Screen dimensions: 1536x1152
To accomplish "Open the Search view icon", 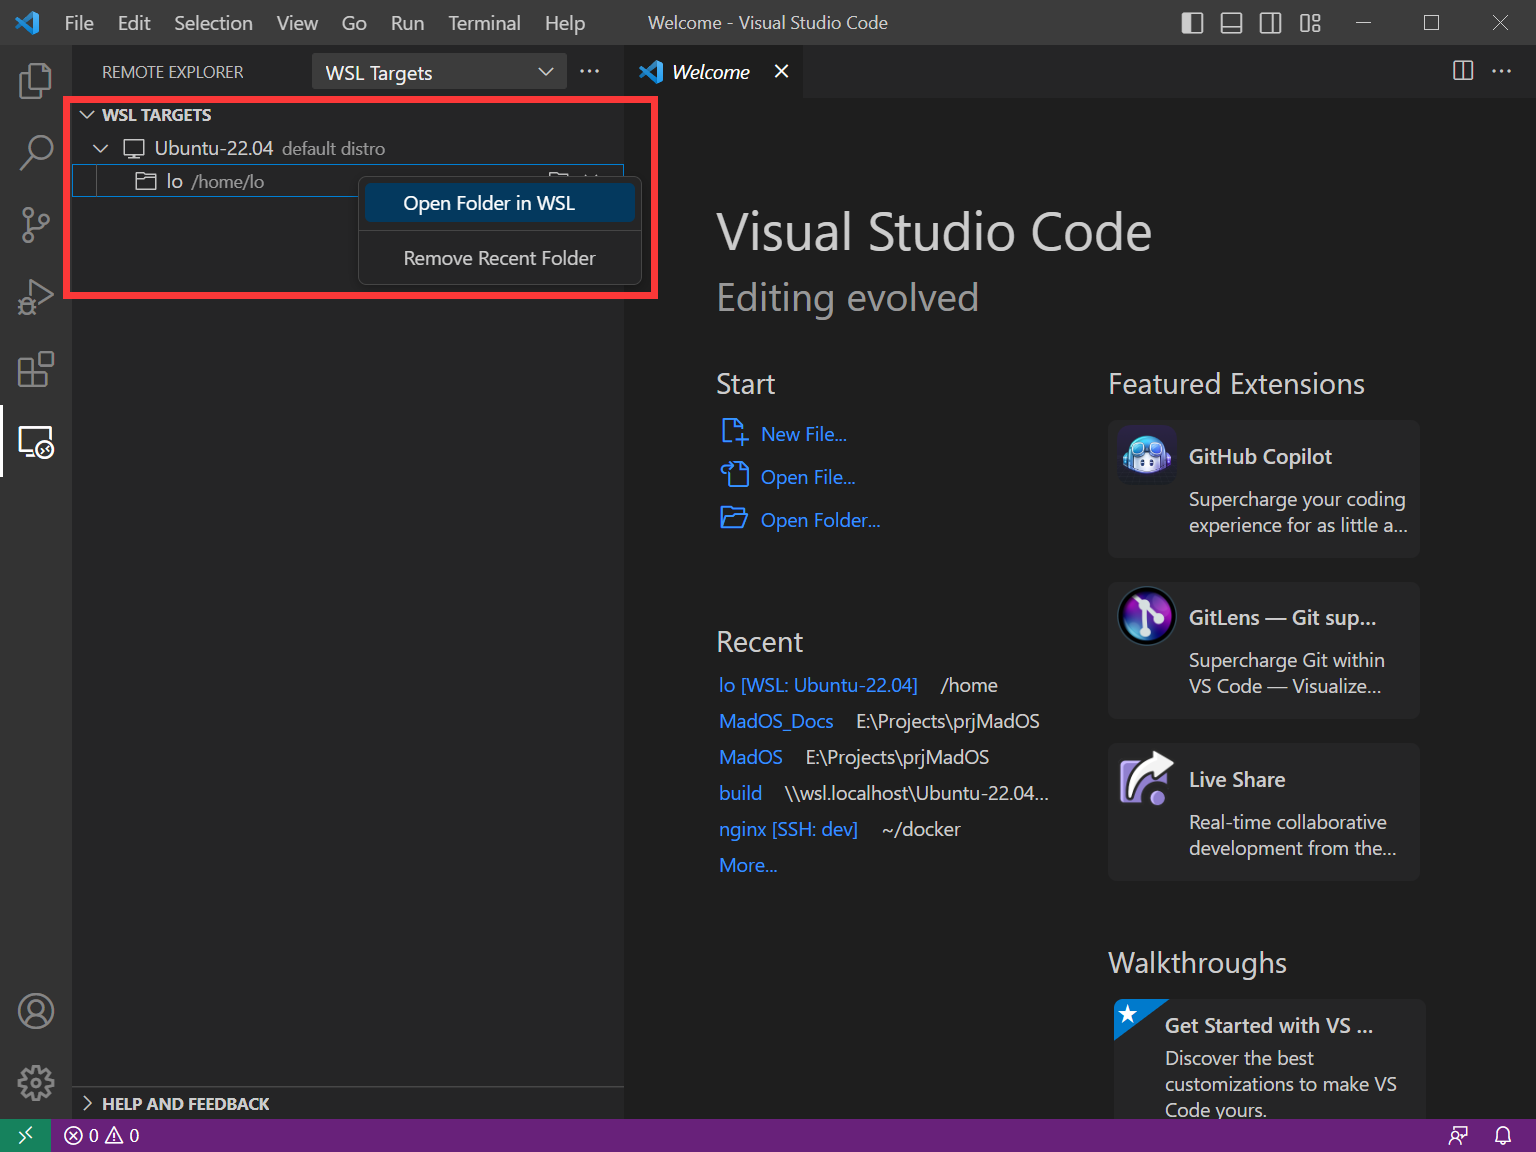I will (x=36, y=153).
